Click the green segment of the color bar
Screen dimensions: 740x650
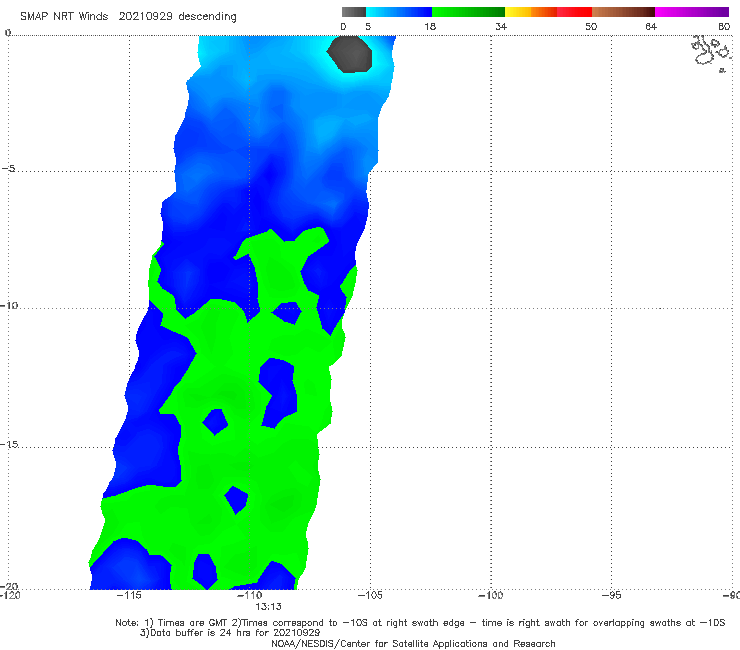468,12
